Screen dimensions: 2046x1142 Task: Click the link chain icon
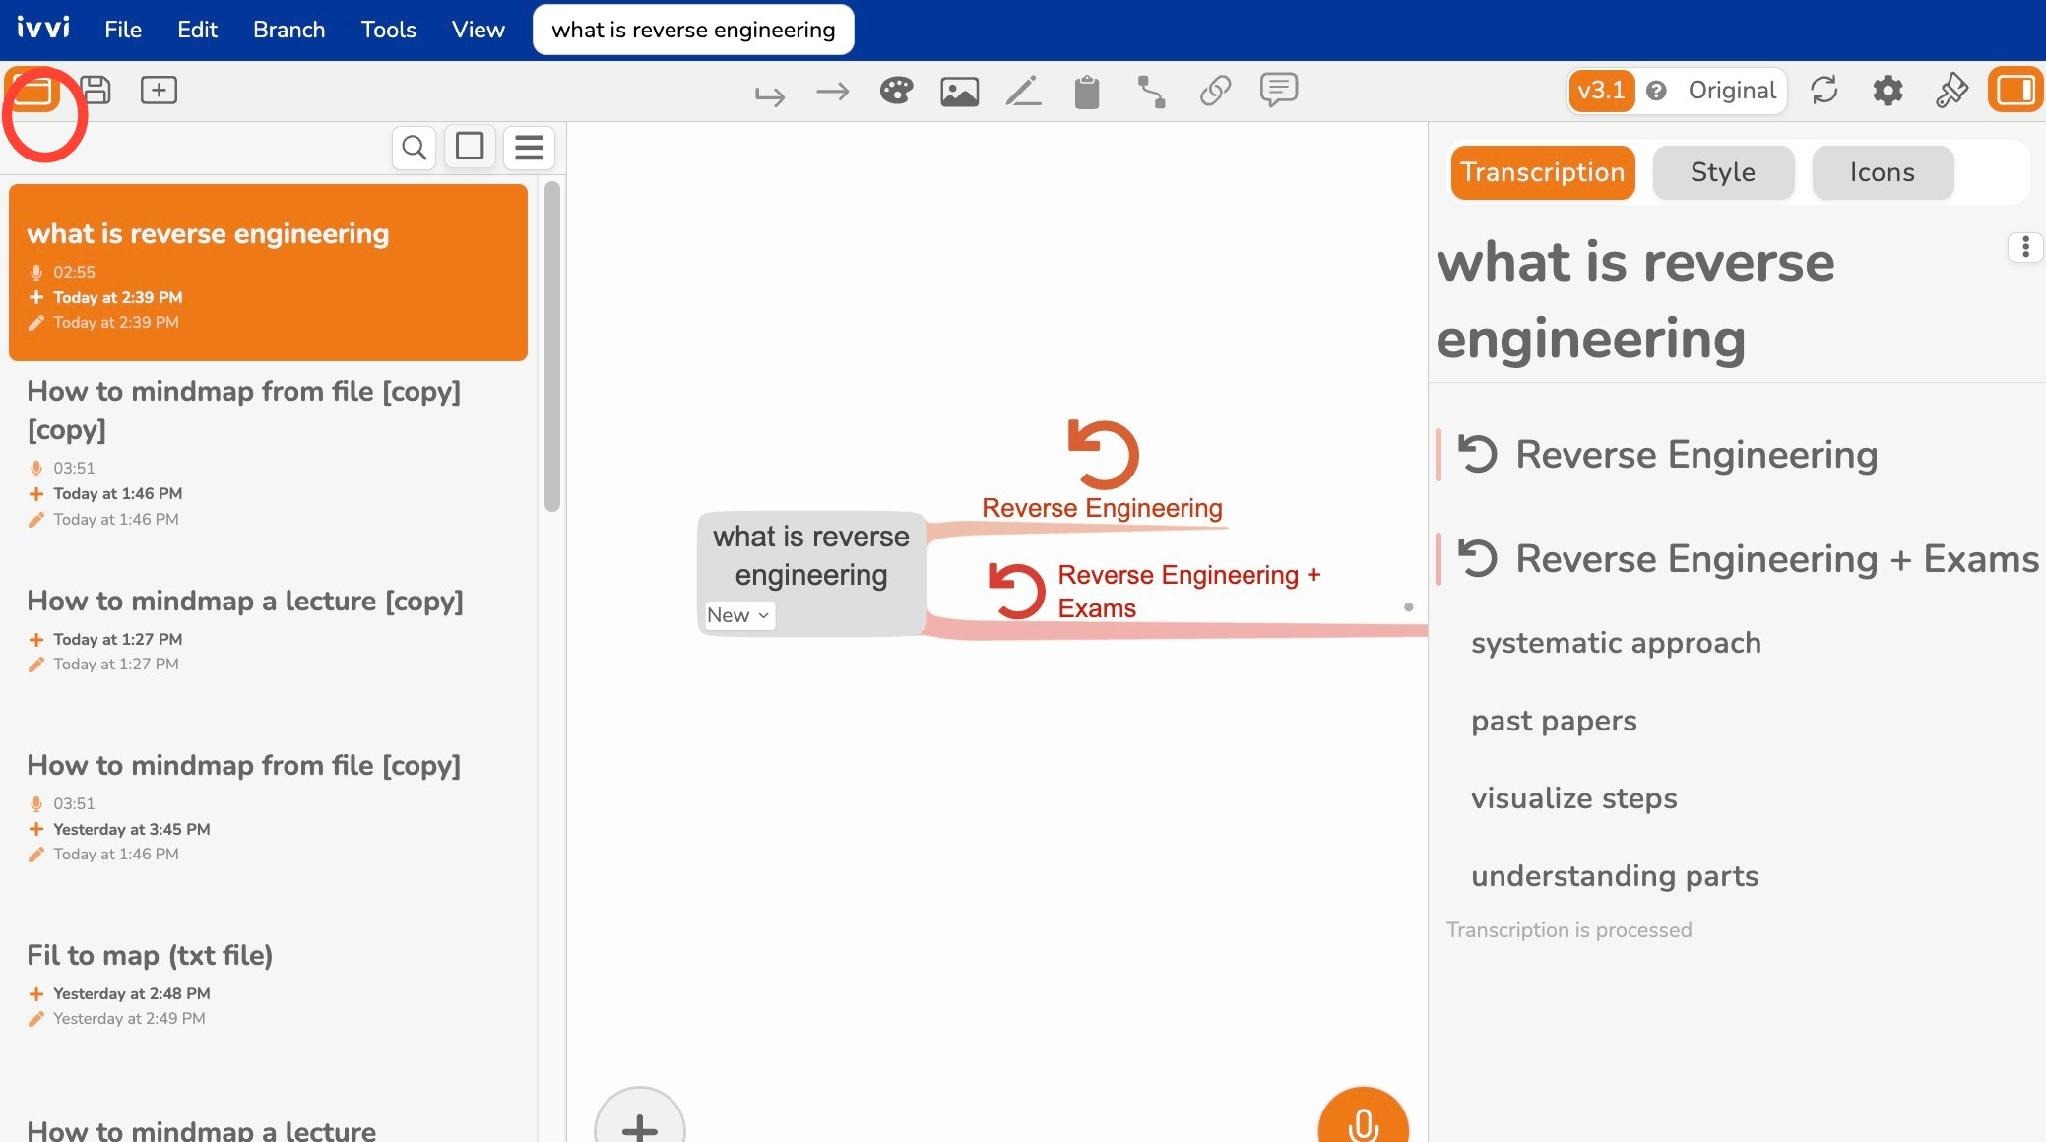(x=1215, y=91)
